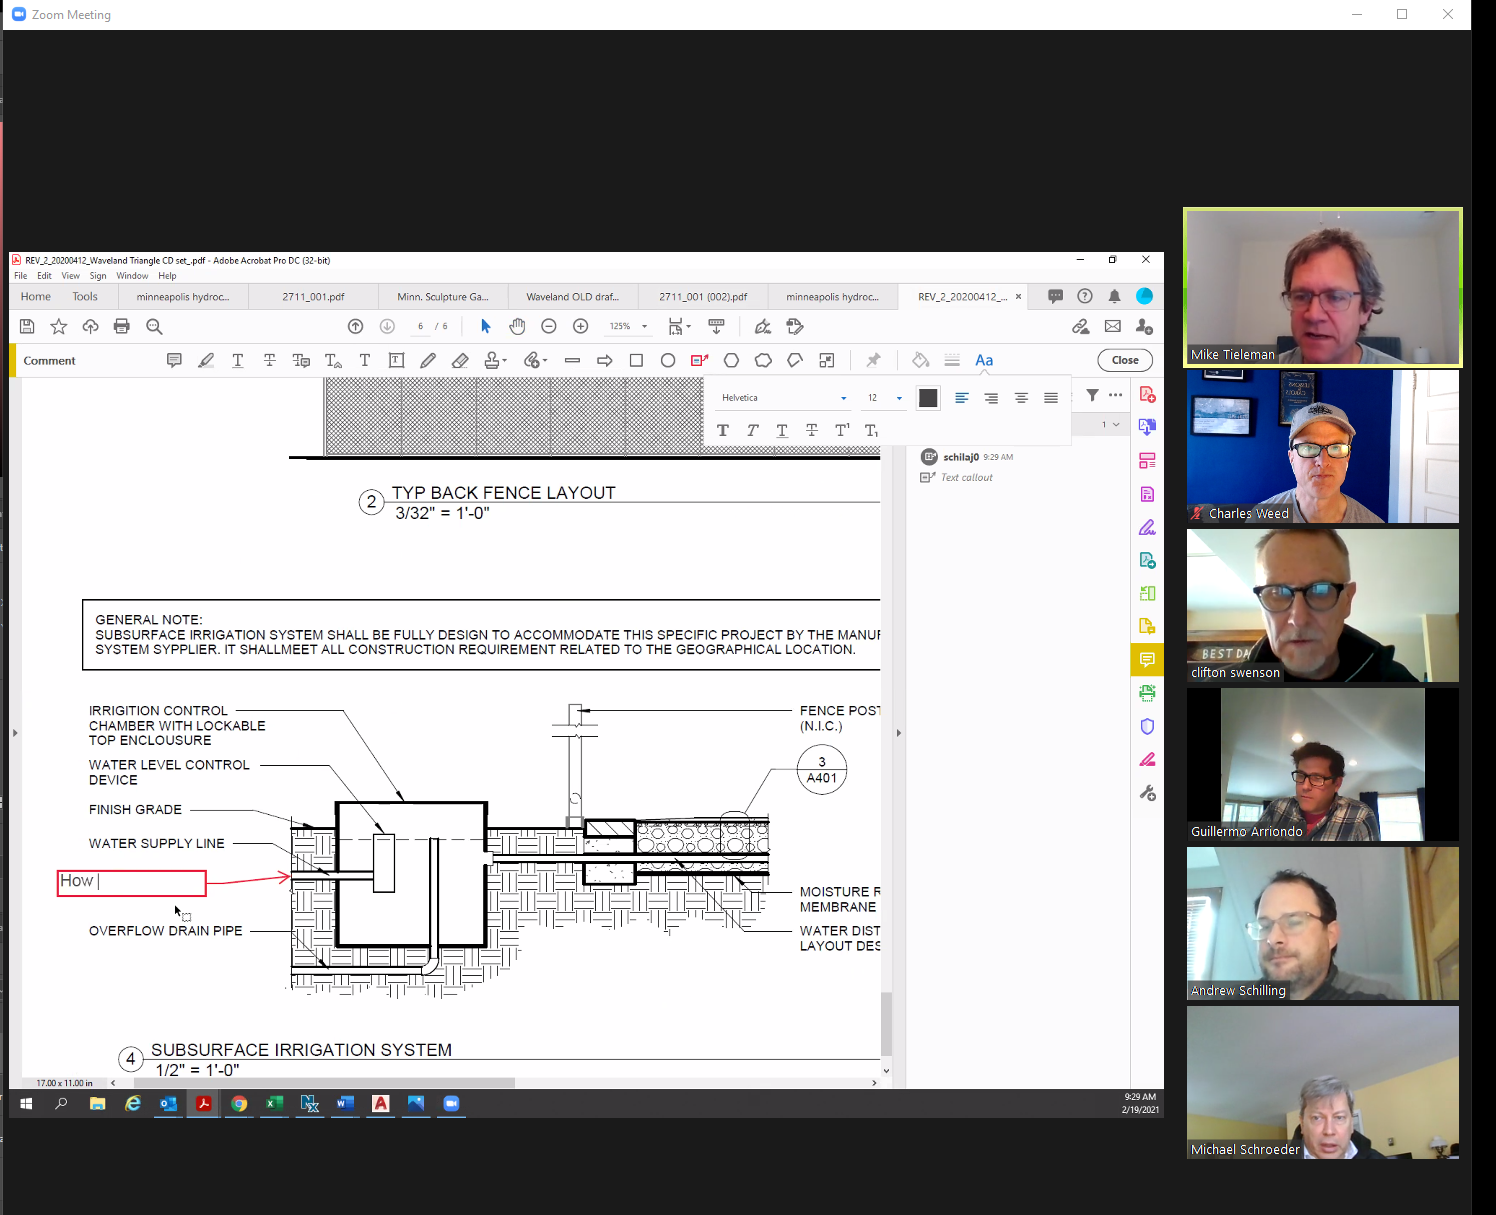Viewport: 1496px width, 1215px height.
Task: Open the View menu
Action: [70, 276]
